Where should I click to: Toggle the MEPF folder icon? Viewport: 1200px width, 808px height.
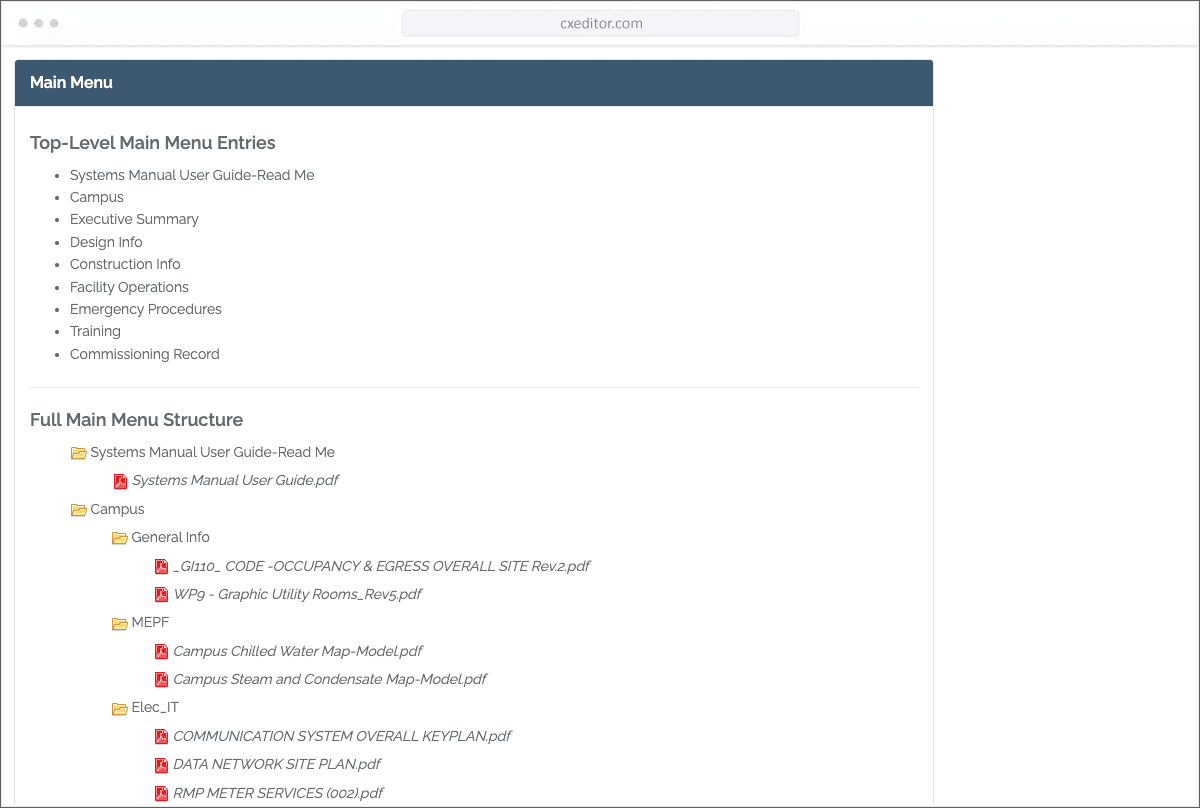(x=119, y=623)
